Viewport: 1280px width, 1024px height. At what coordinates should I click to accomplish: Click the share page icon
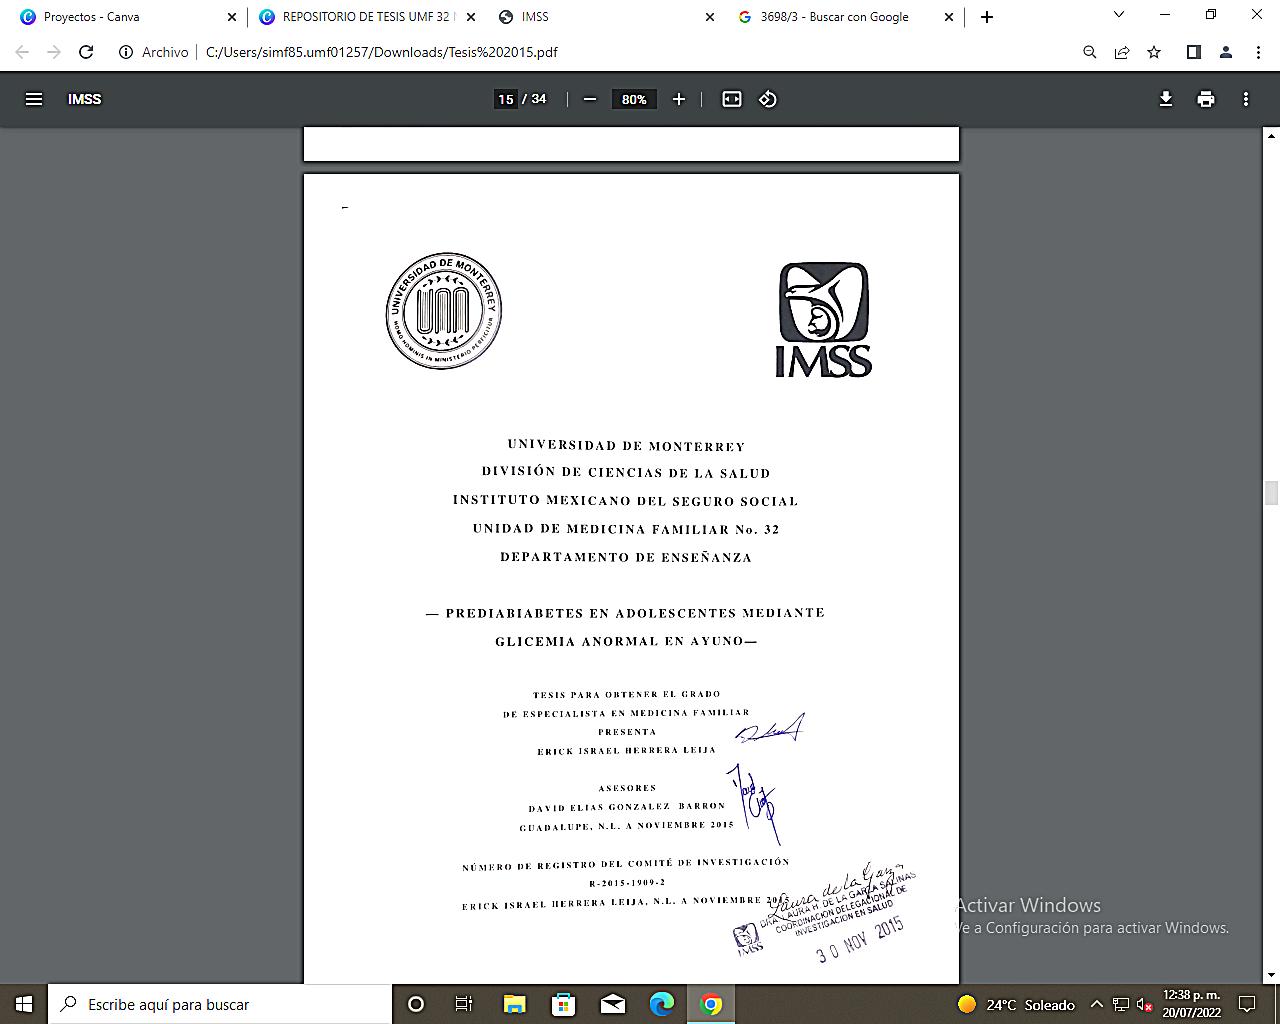(x=1122, y=52)
